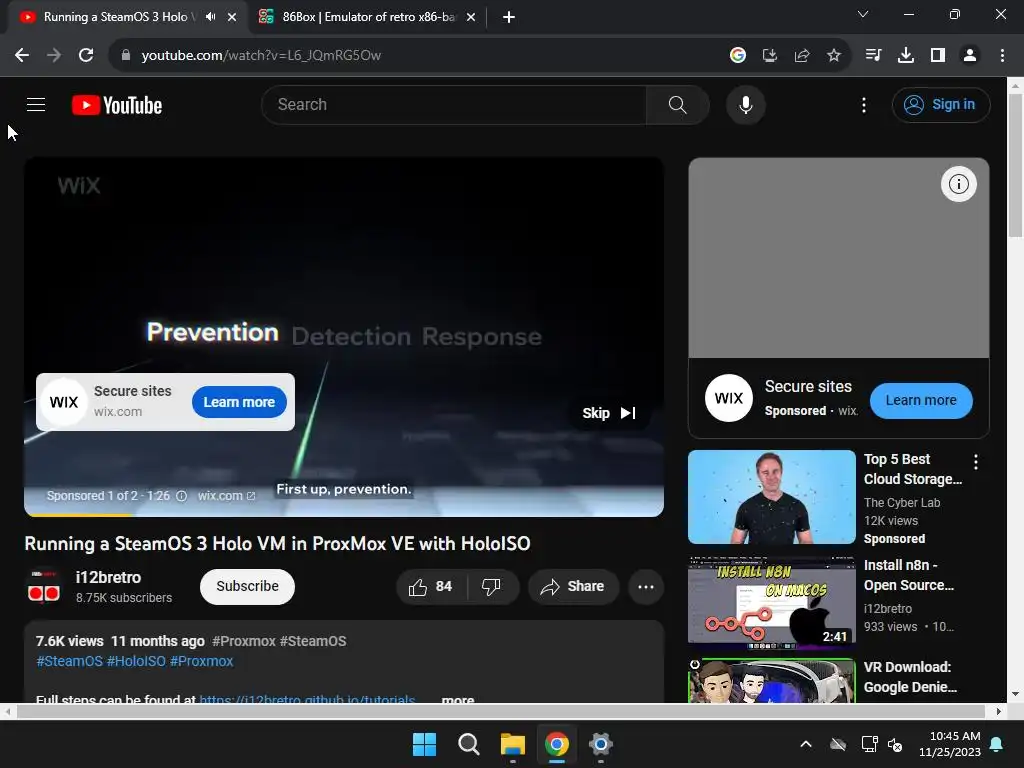This screenshot has height=768, width=1024.
Task: Open the Top 5 Best Cloud Storage thumbnail
Action: 771,497
